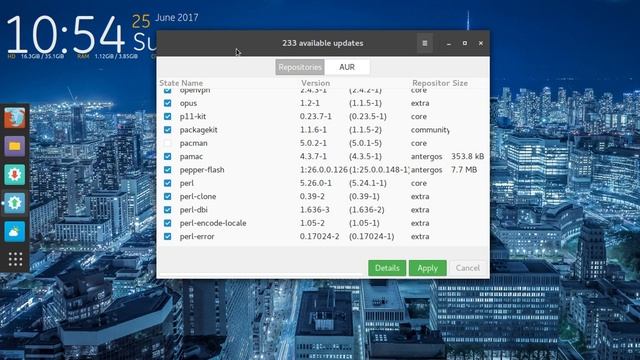
Task: Select the package name packagekit
Action: click(198, 130)
